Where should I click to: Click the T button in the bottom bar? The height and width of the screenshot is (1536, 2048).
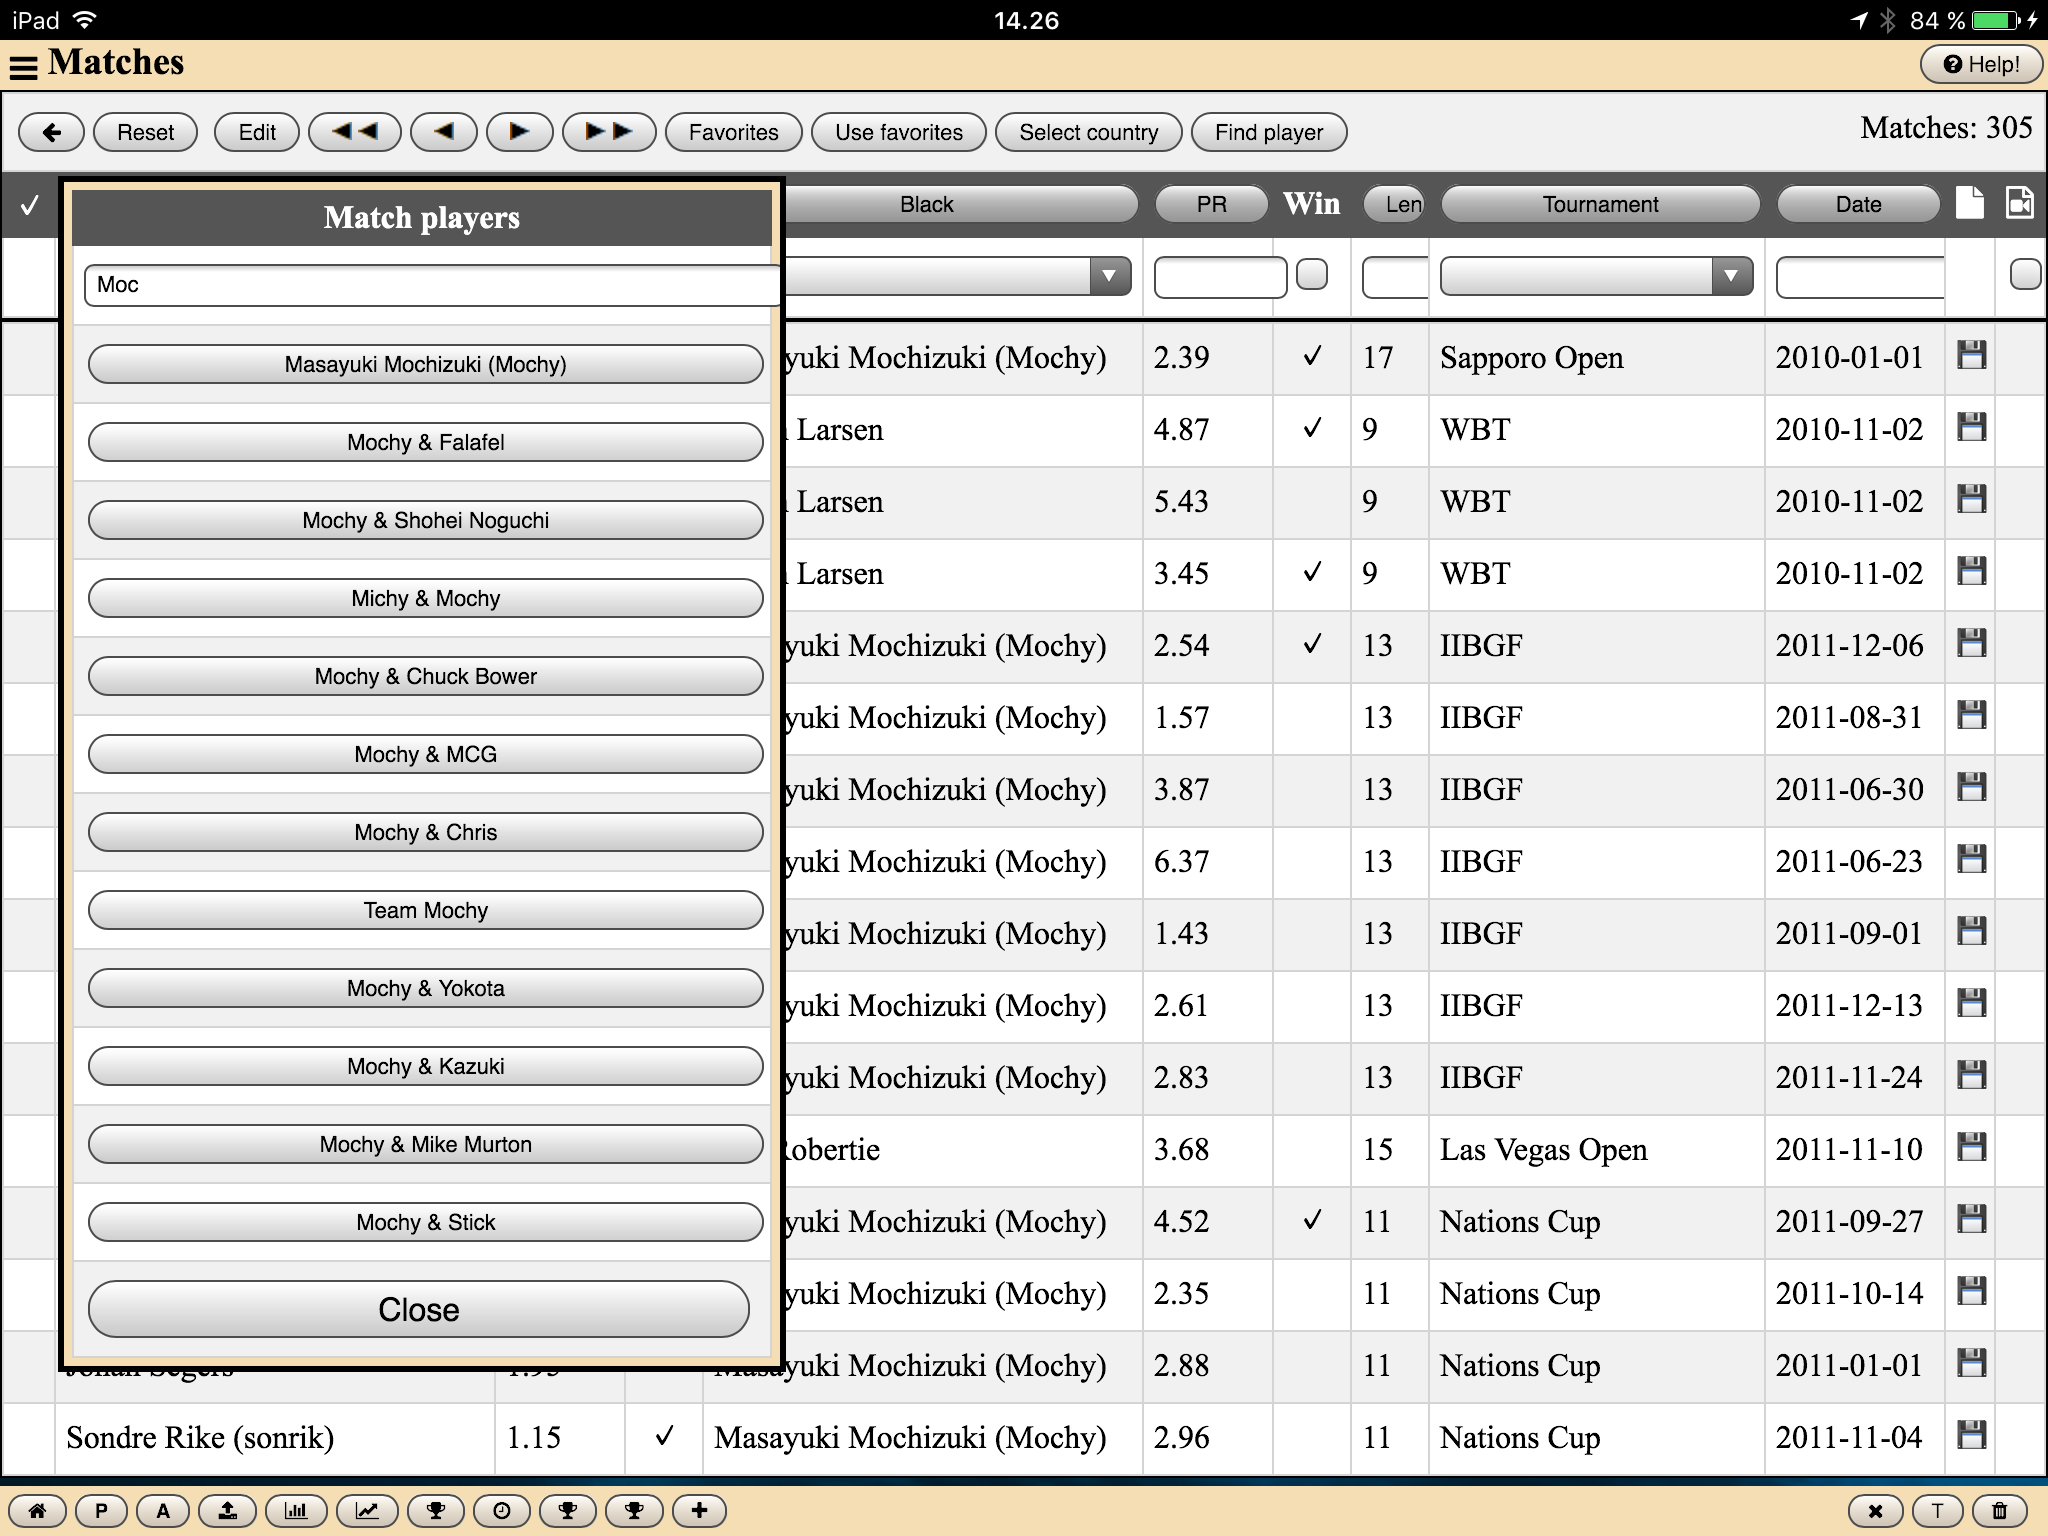click(1937, 1511)
